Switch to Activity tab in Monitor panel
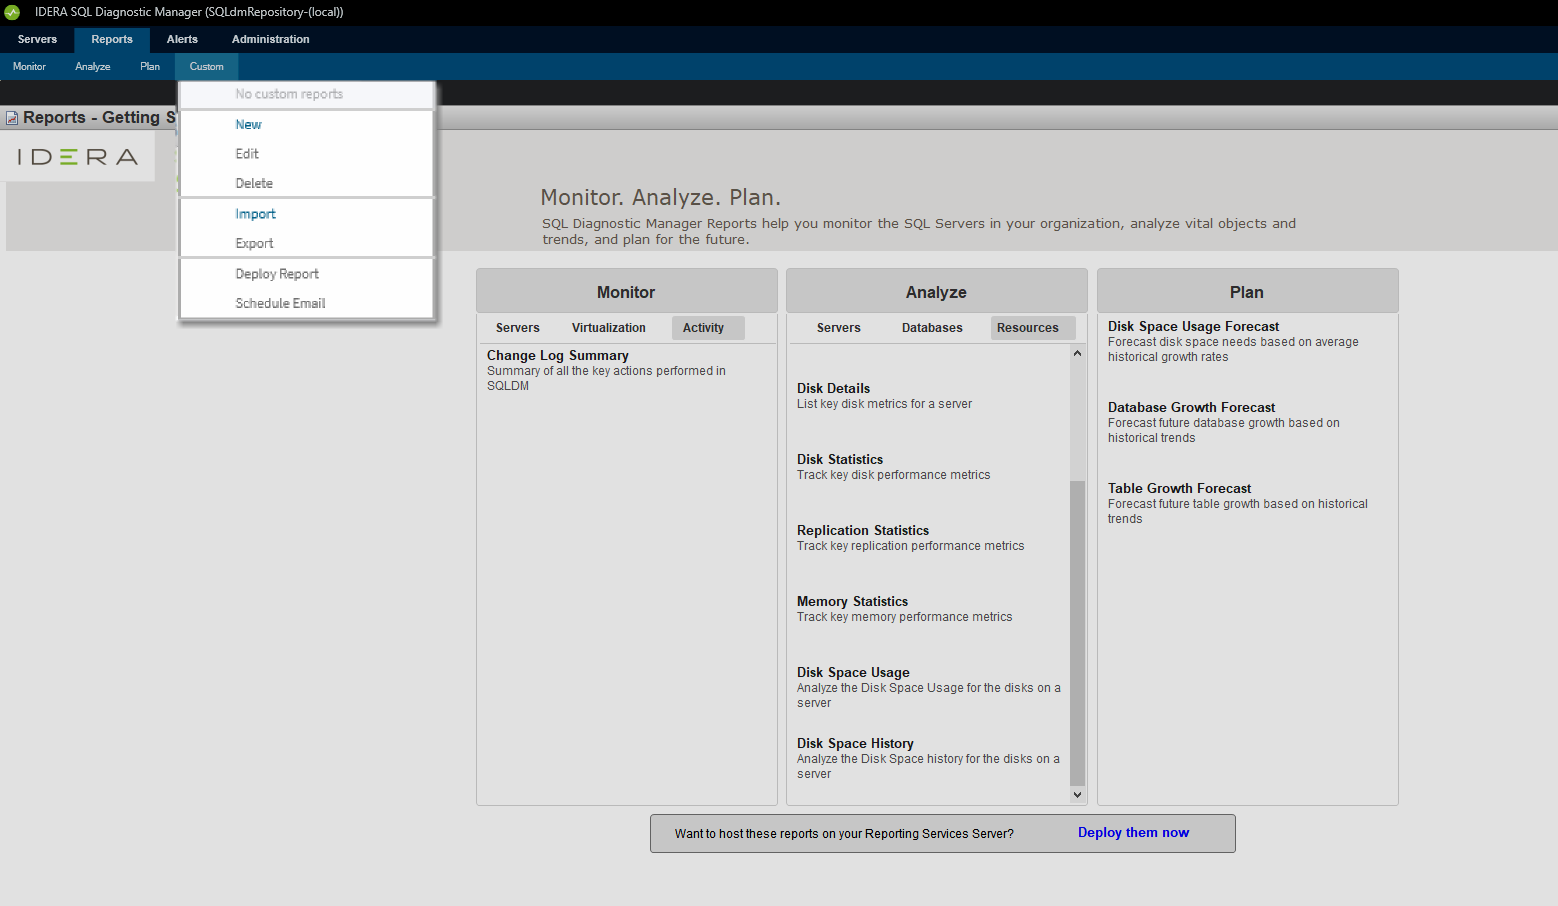Image resolution: width=1558 pixels, height=906 pixels. click(x=708, y=328)
